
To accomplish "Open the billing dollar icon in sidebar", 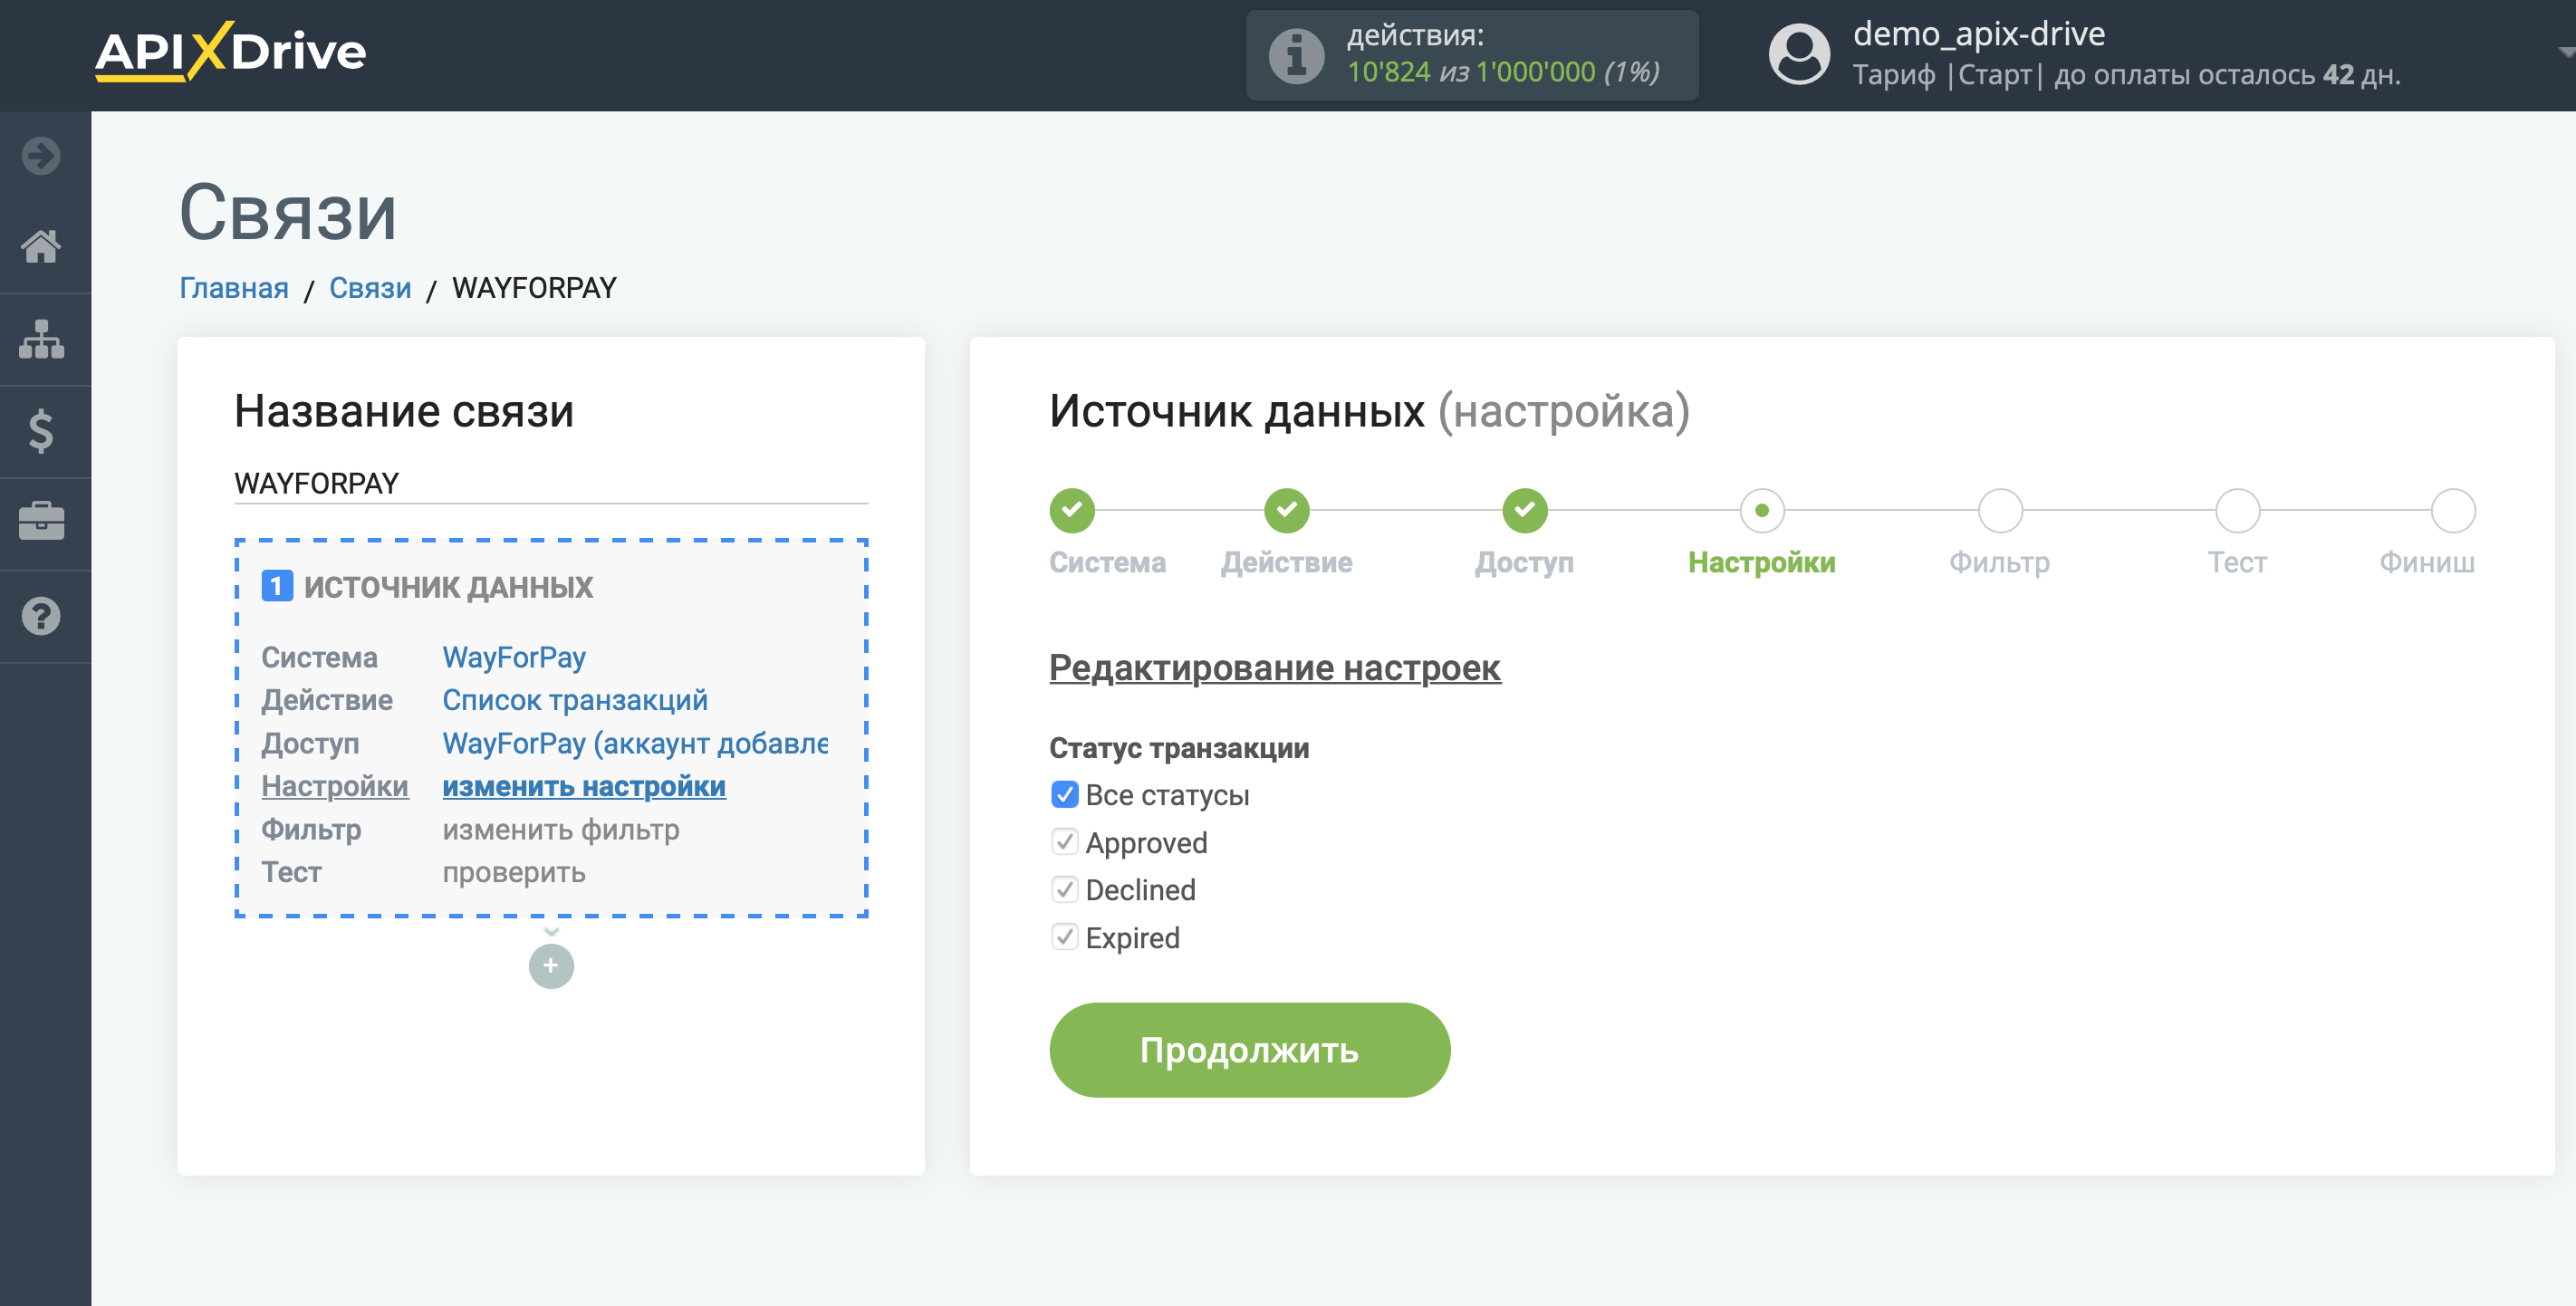I will (x=41, y=431).
